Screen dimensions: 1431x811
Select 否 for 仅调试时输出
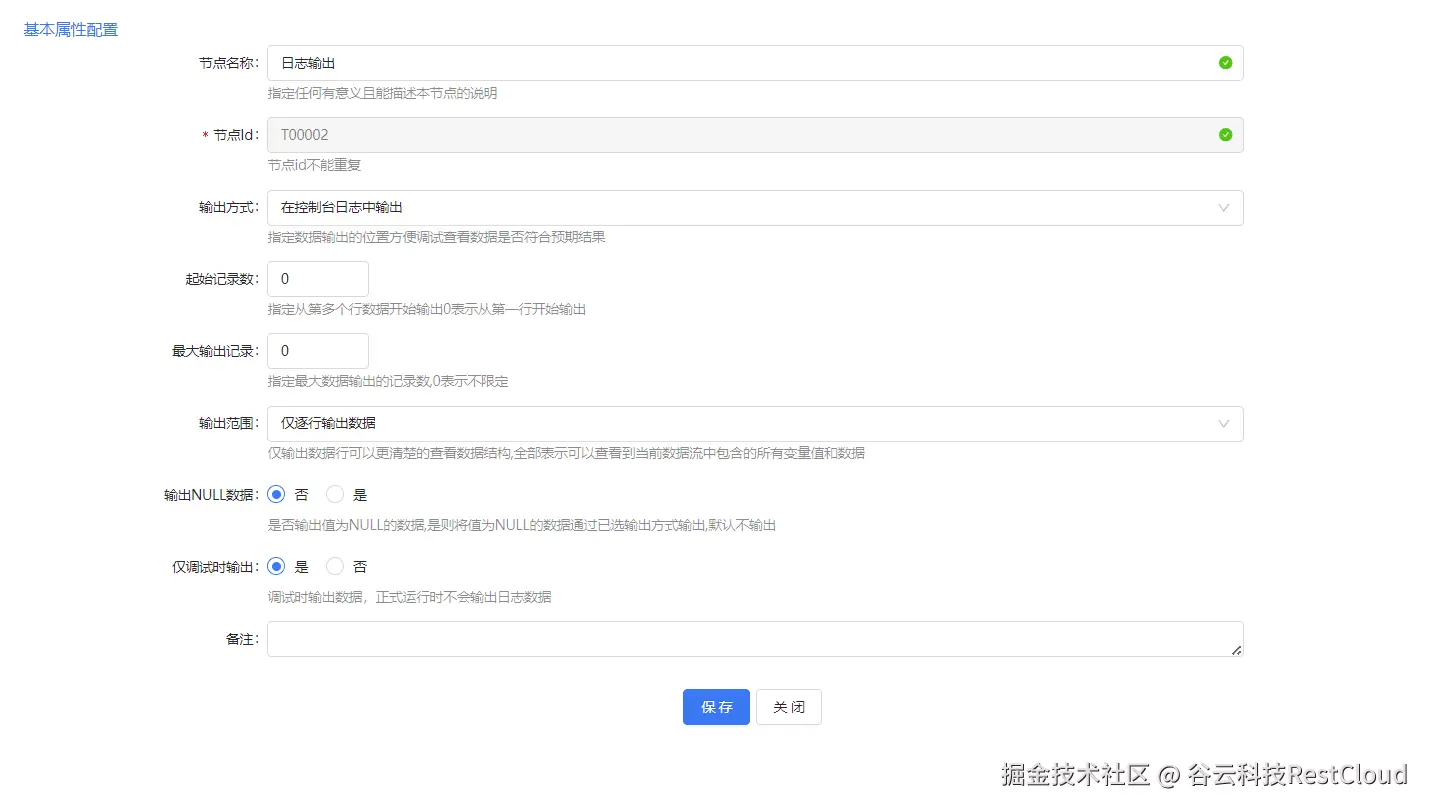pyautogui.click(x=334, y=565)
